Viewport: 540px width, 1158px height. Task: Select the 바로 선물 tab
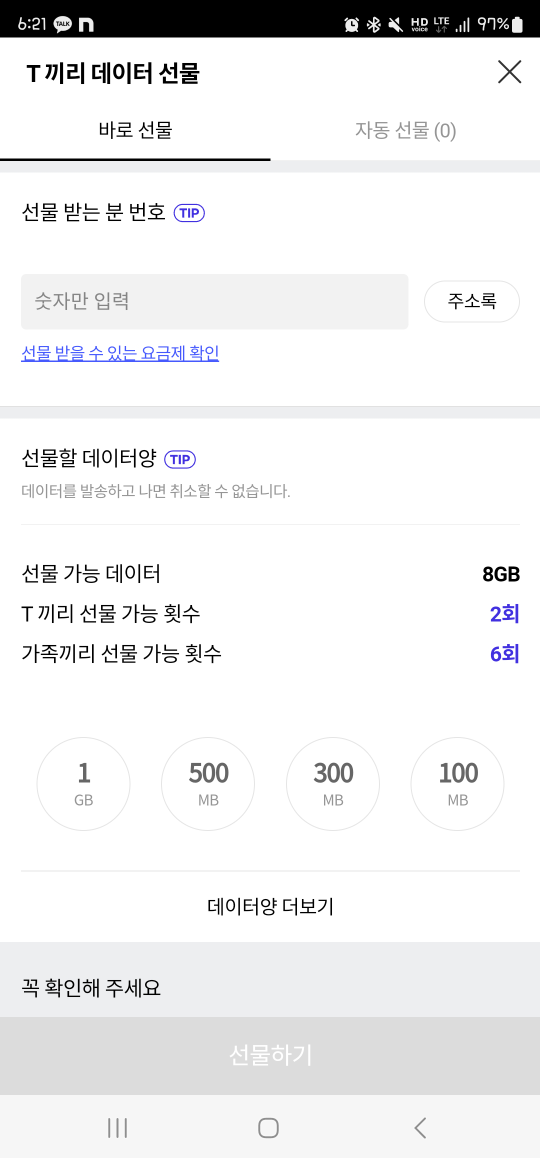tap(135, 131)
